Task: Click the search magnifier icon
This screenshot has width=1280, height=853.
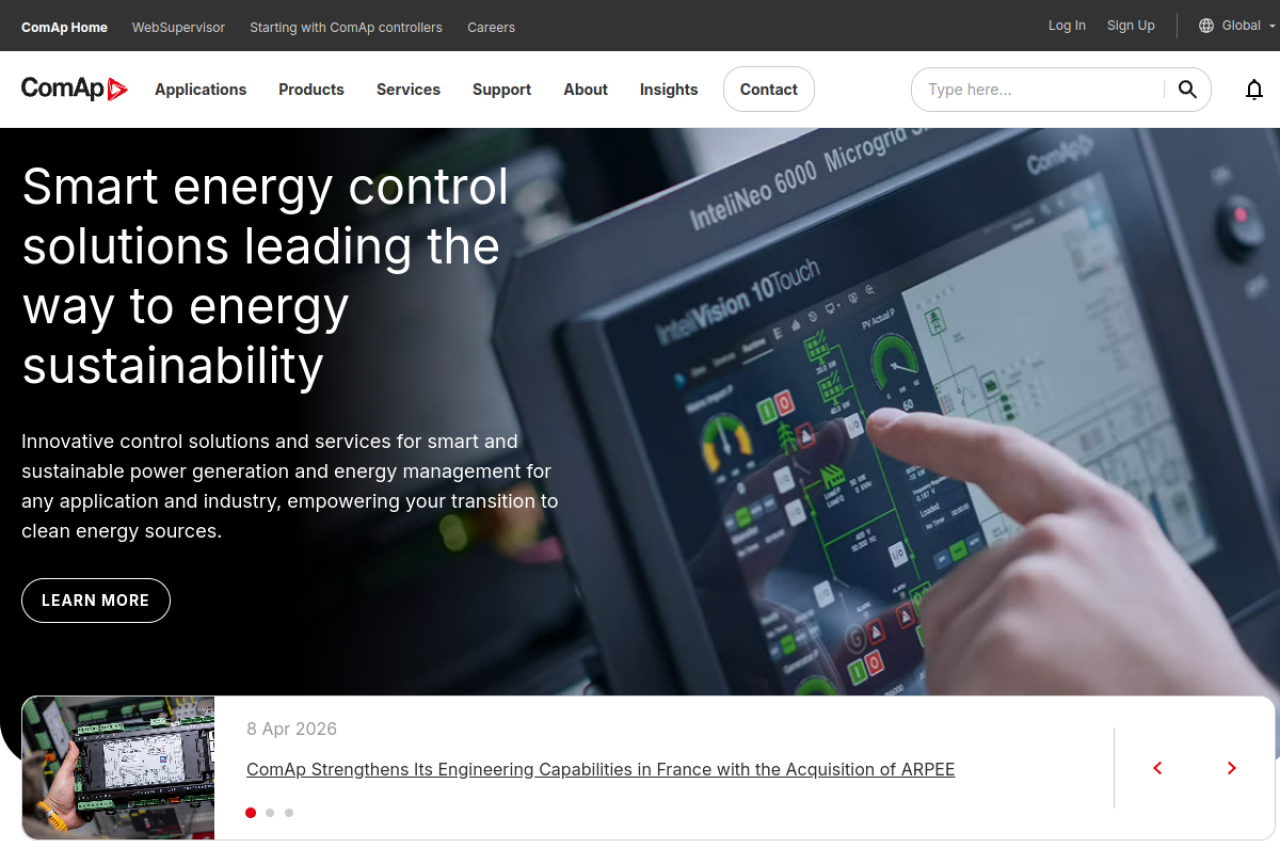Action: (x=1187, y=89)
